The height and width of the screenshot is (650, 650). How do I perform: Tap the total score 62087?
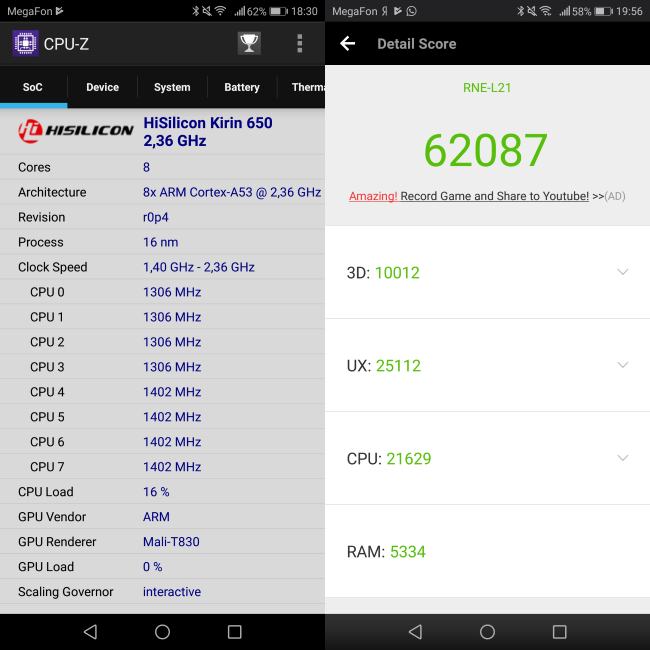coord(486,150)
